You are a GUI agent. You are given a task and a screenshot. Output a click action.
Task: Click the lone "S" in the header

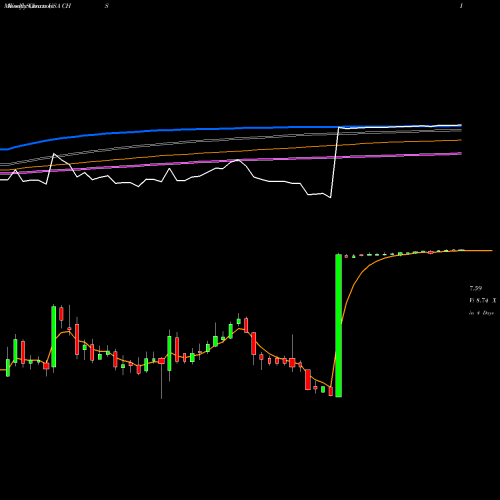point(107,6)
